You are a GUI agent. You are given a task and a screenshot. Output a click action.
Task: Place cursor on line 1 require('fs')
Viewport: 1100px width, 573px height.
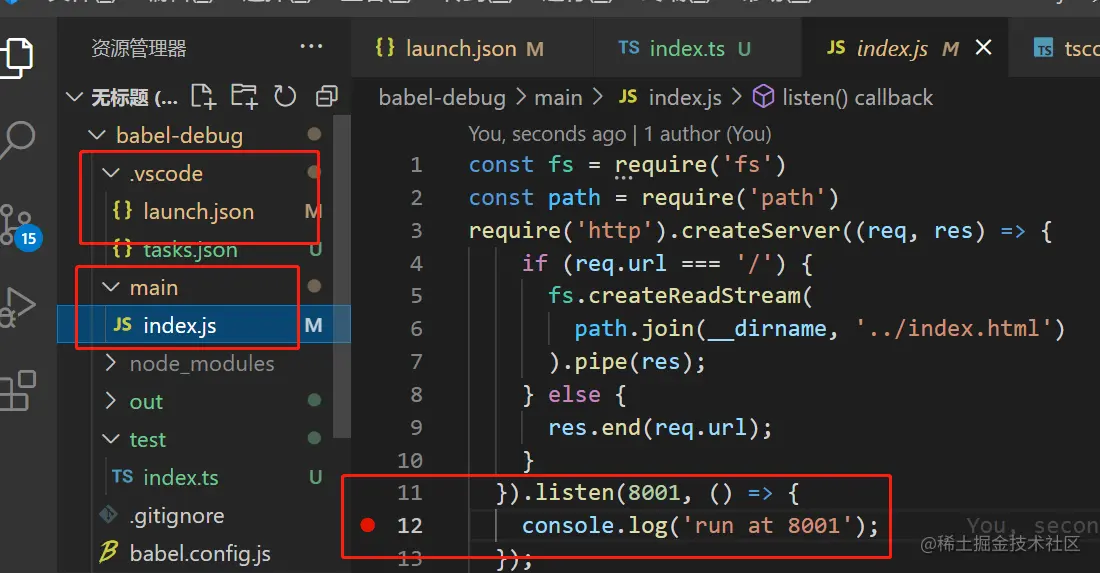click(700, 165)
